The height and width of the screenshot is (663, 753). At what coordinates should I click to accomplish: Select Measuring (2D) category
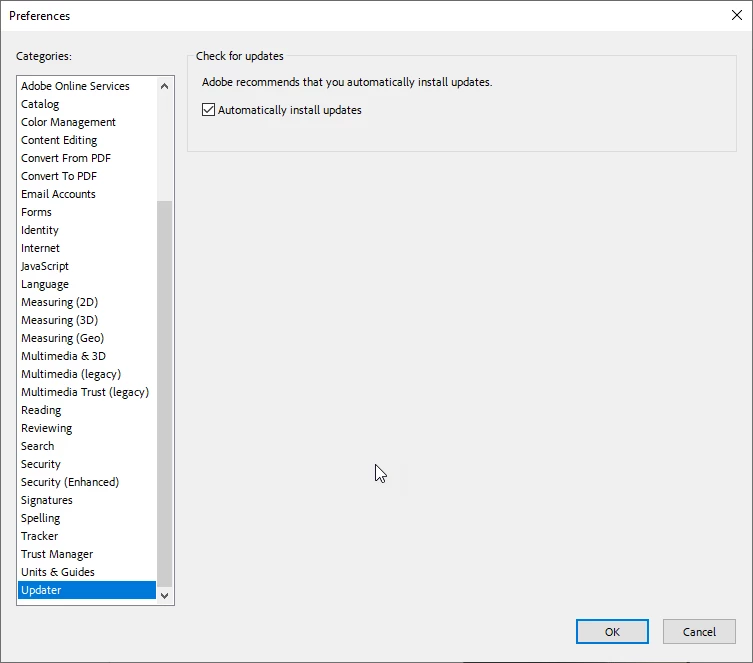tap(87, 302)
